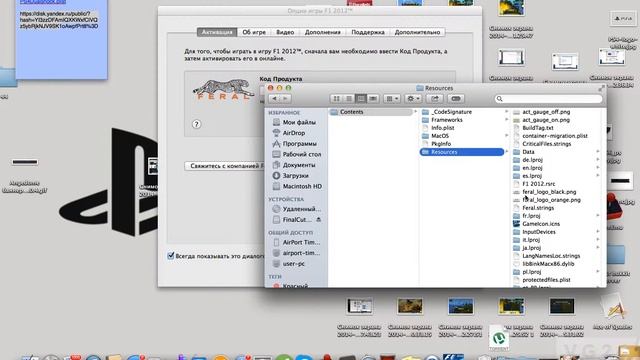Switch to the Видео tab
The height and width of the screenshot is (360, 640).
pos(285,32)
